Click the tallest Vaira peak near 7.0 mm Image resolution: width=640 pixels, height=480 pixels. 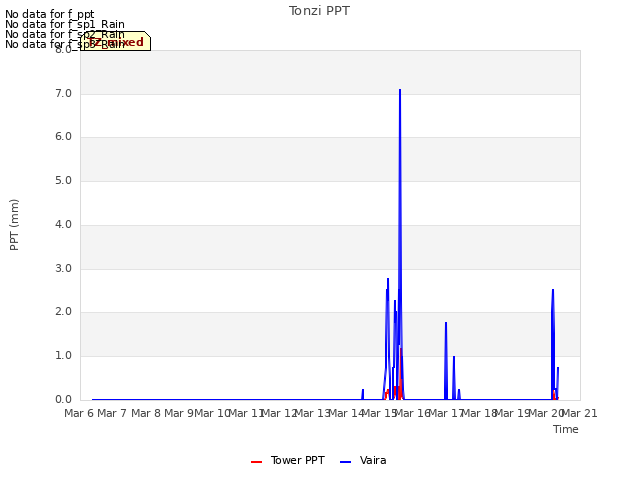click(x=400, y=91)
